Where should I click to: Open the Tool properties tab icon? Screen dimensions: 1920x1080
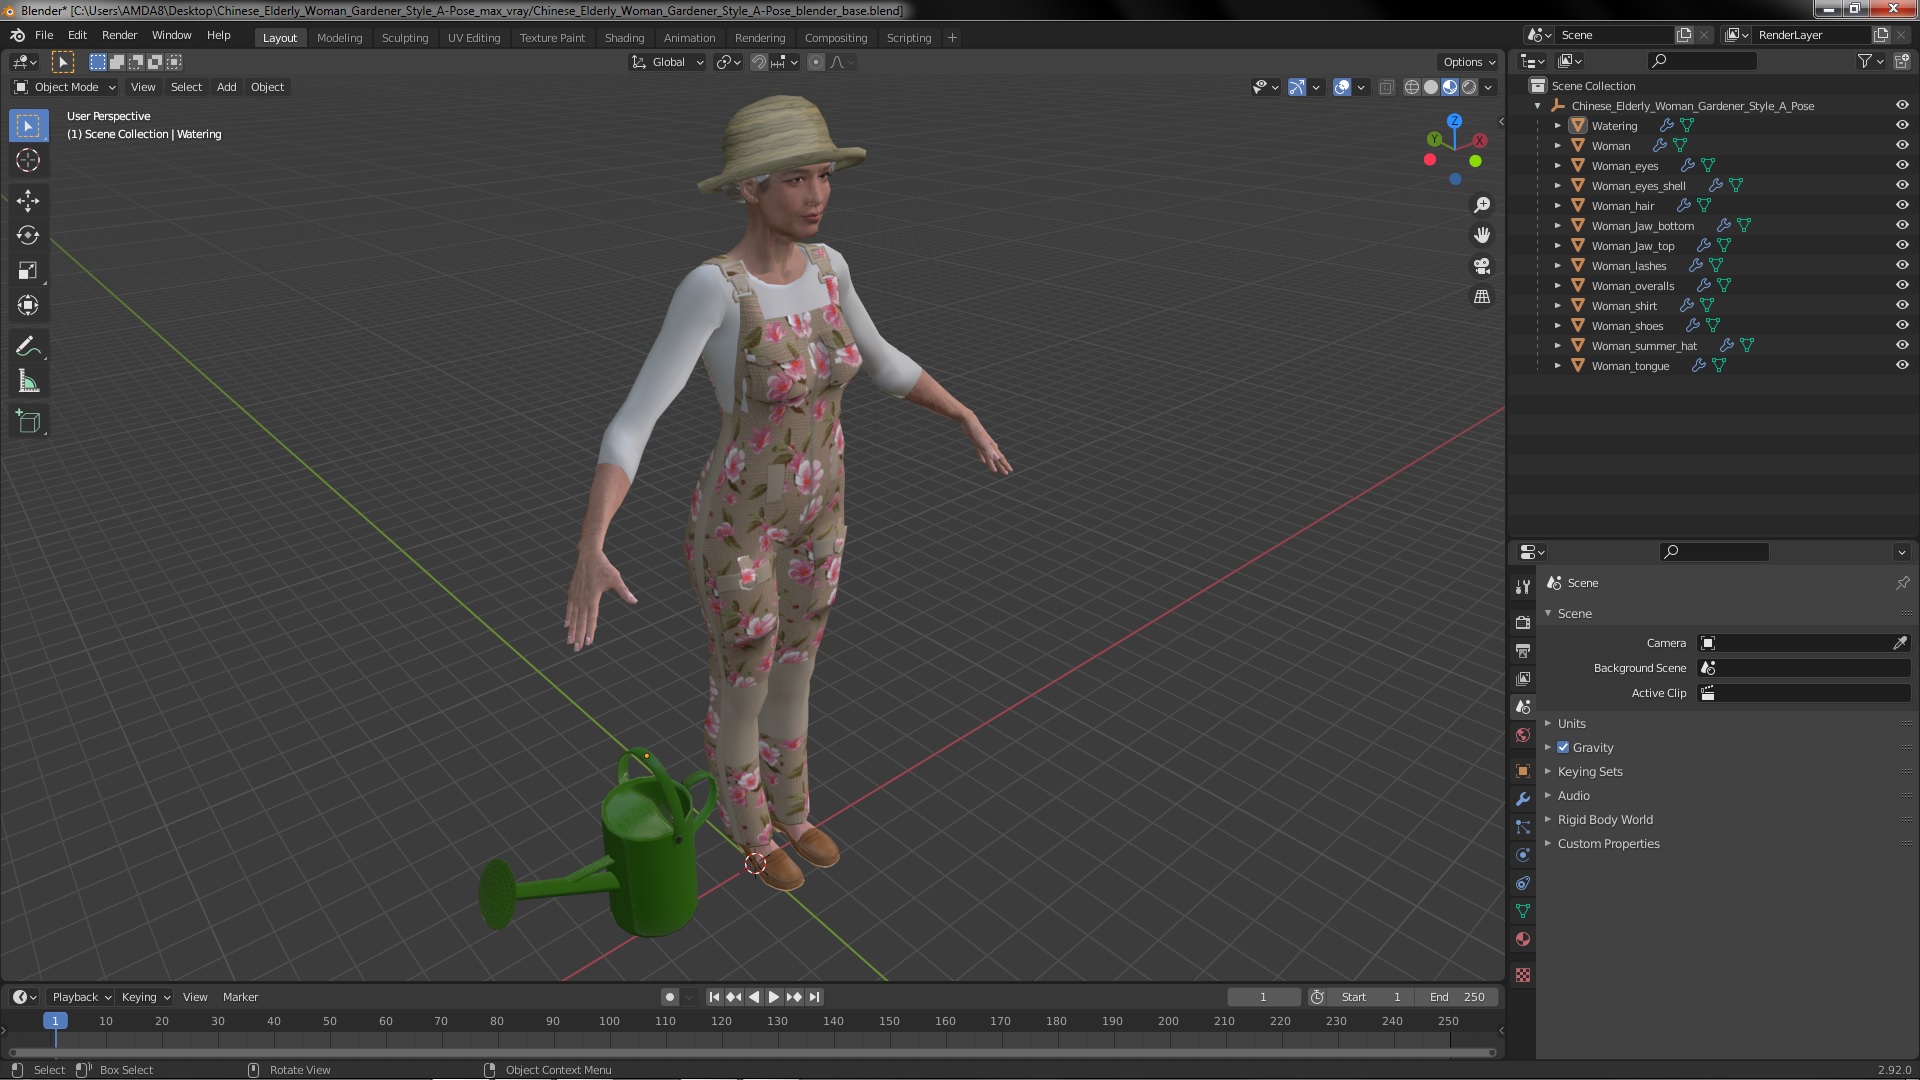(x=1523, y=587)
